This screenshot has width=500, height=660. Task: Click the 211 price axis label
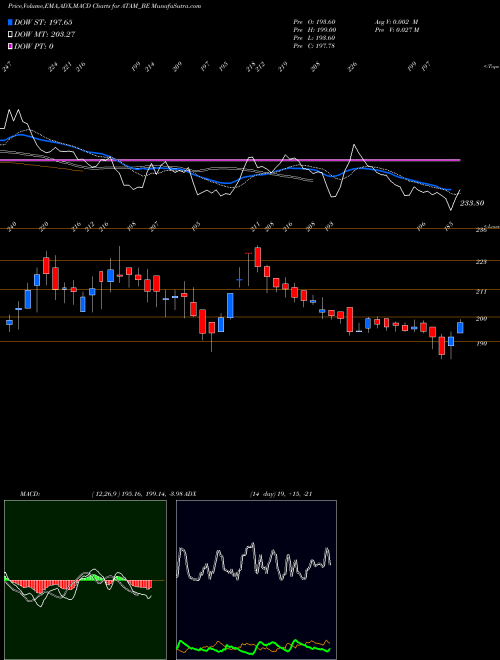pyautogui.click(x=481, y=291)
